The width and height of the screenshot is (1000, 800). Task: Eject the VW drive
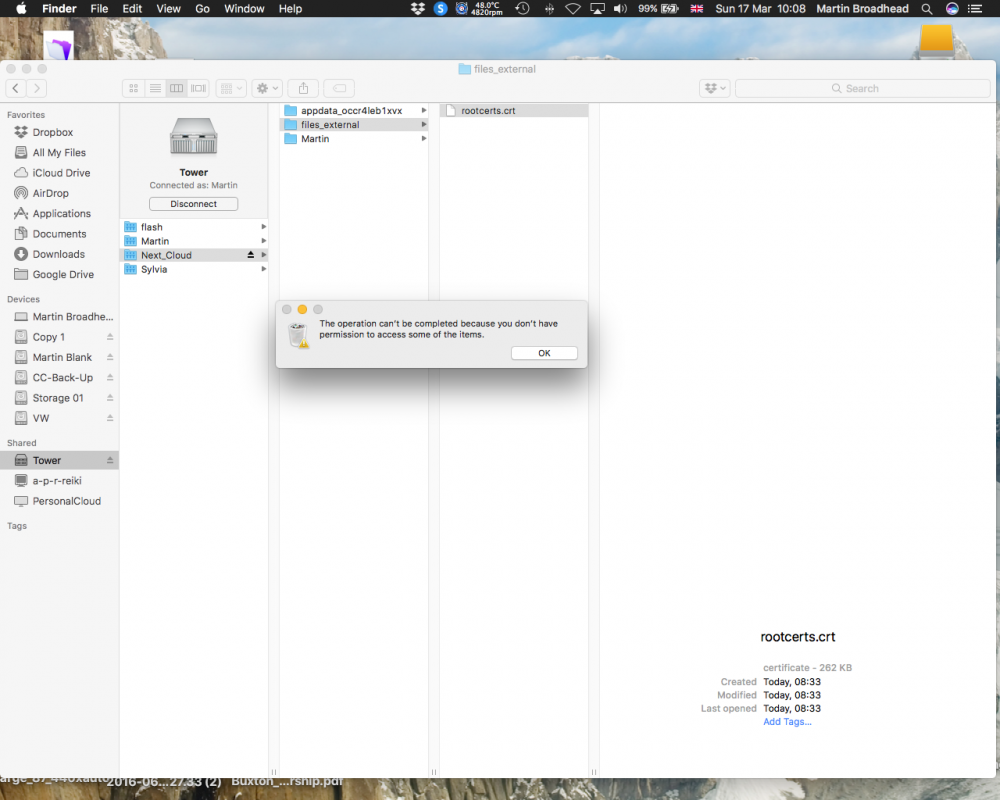pyautogui.click(x=110, y=418)
